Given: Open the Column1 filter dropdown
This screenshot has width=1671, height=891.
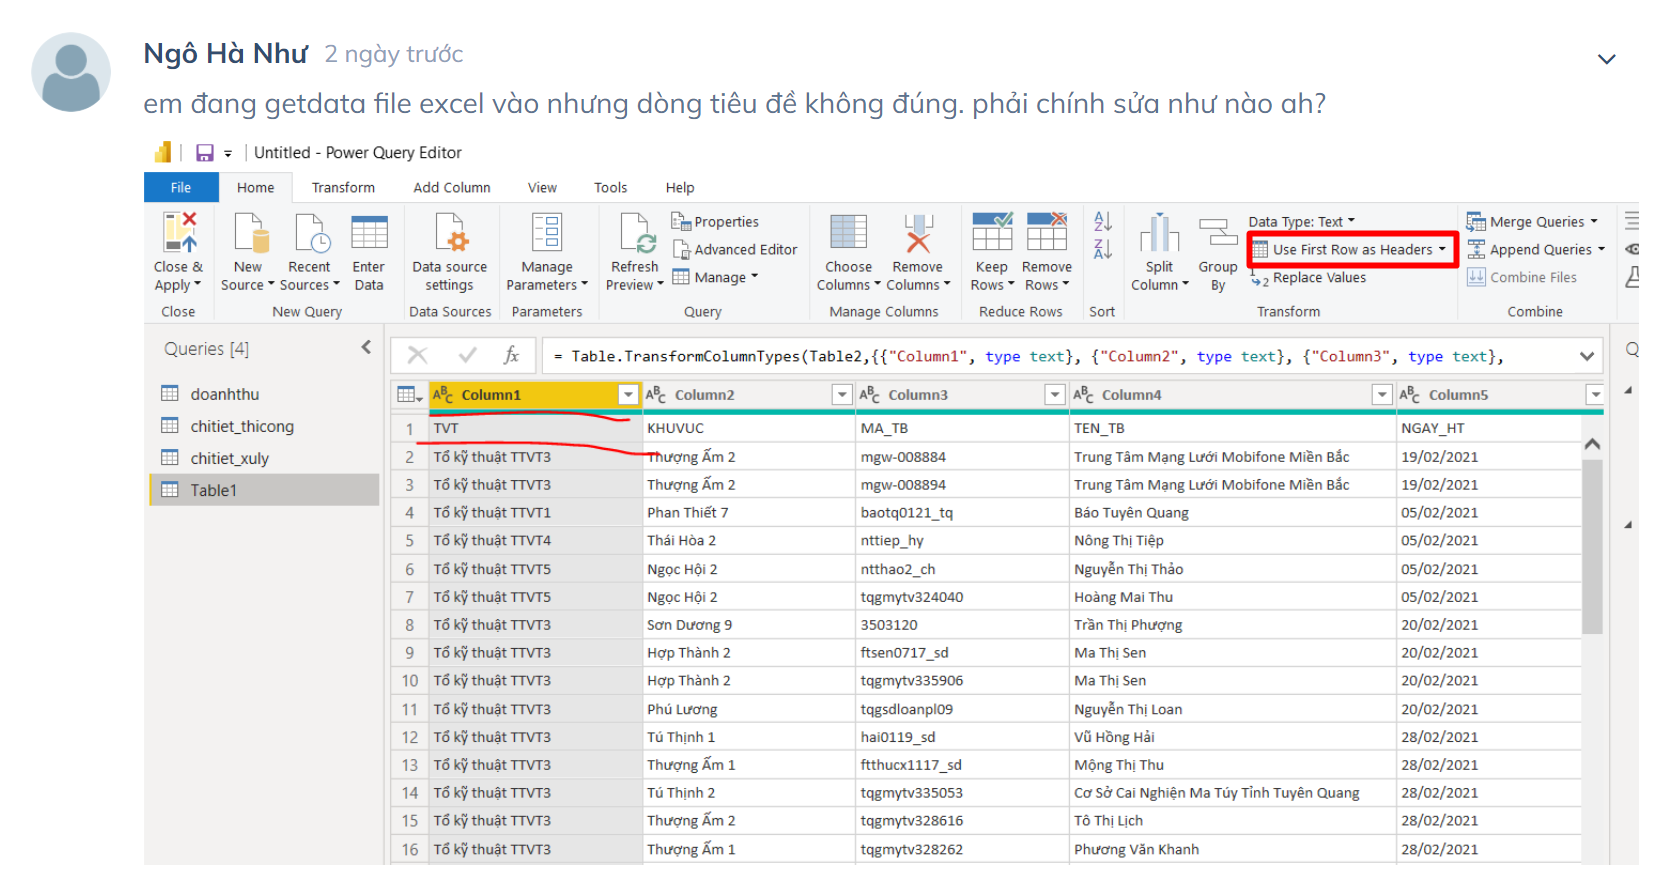Looking at the screenshot, I should click(628, 395).
